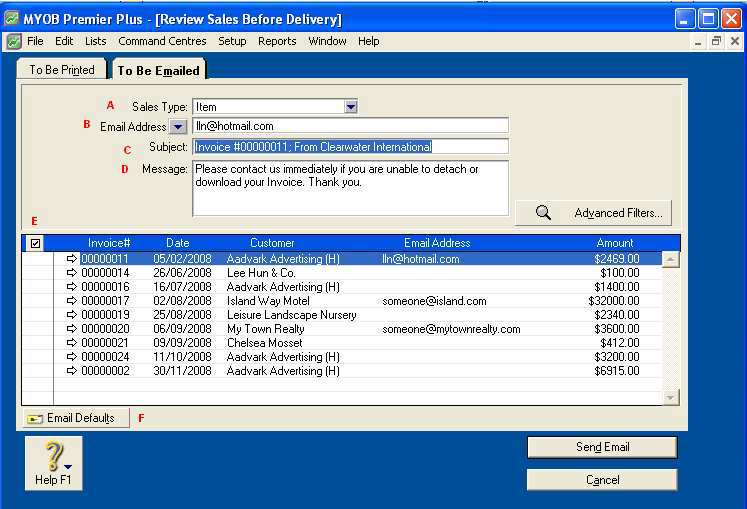
Task: Select the To Be Emailed tab
Action: (159, 71)
